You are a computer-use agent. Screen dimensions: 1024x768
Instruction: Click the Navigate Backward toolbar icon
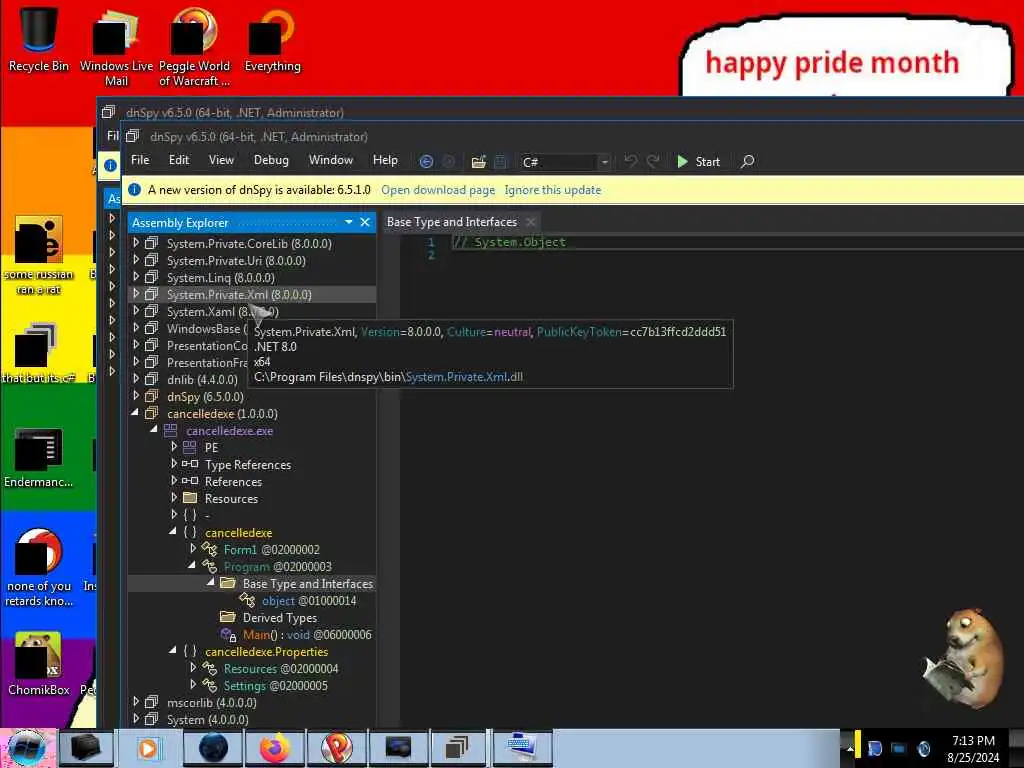(426, 161)
